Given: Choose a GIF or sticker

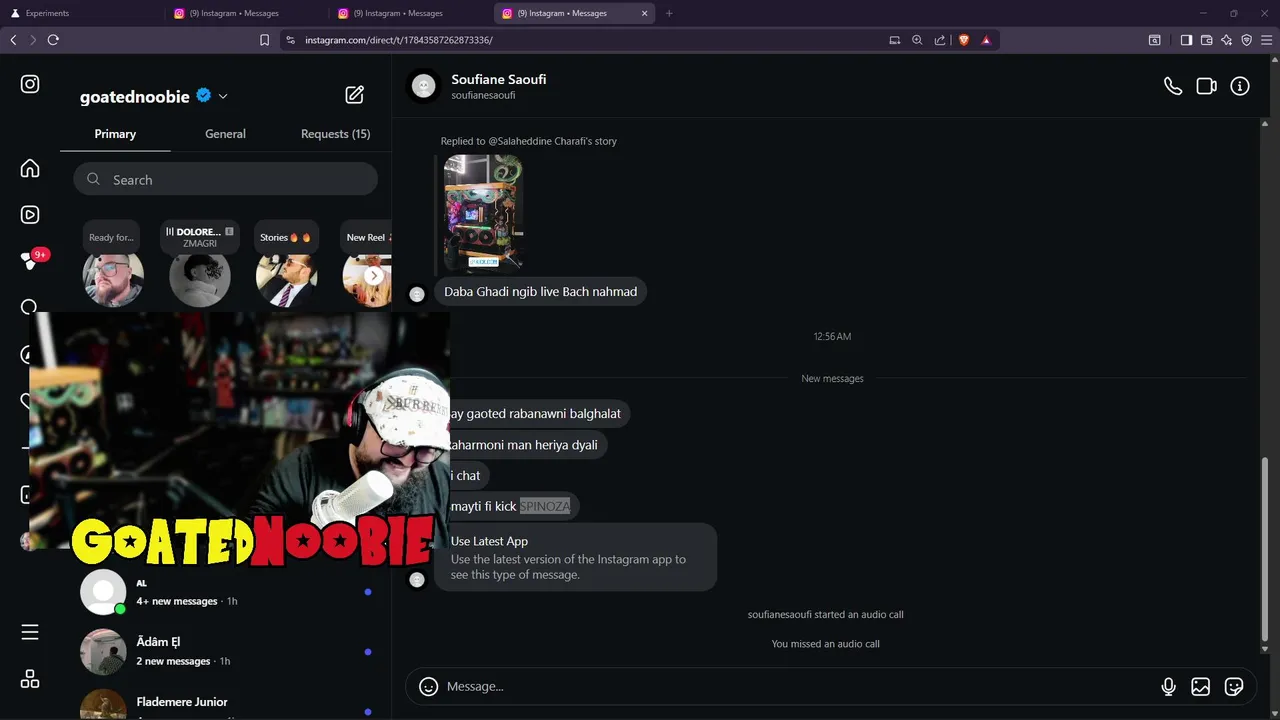Looking at the screenshot, I should (x=1234, y=686).
